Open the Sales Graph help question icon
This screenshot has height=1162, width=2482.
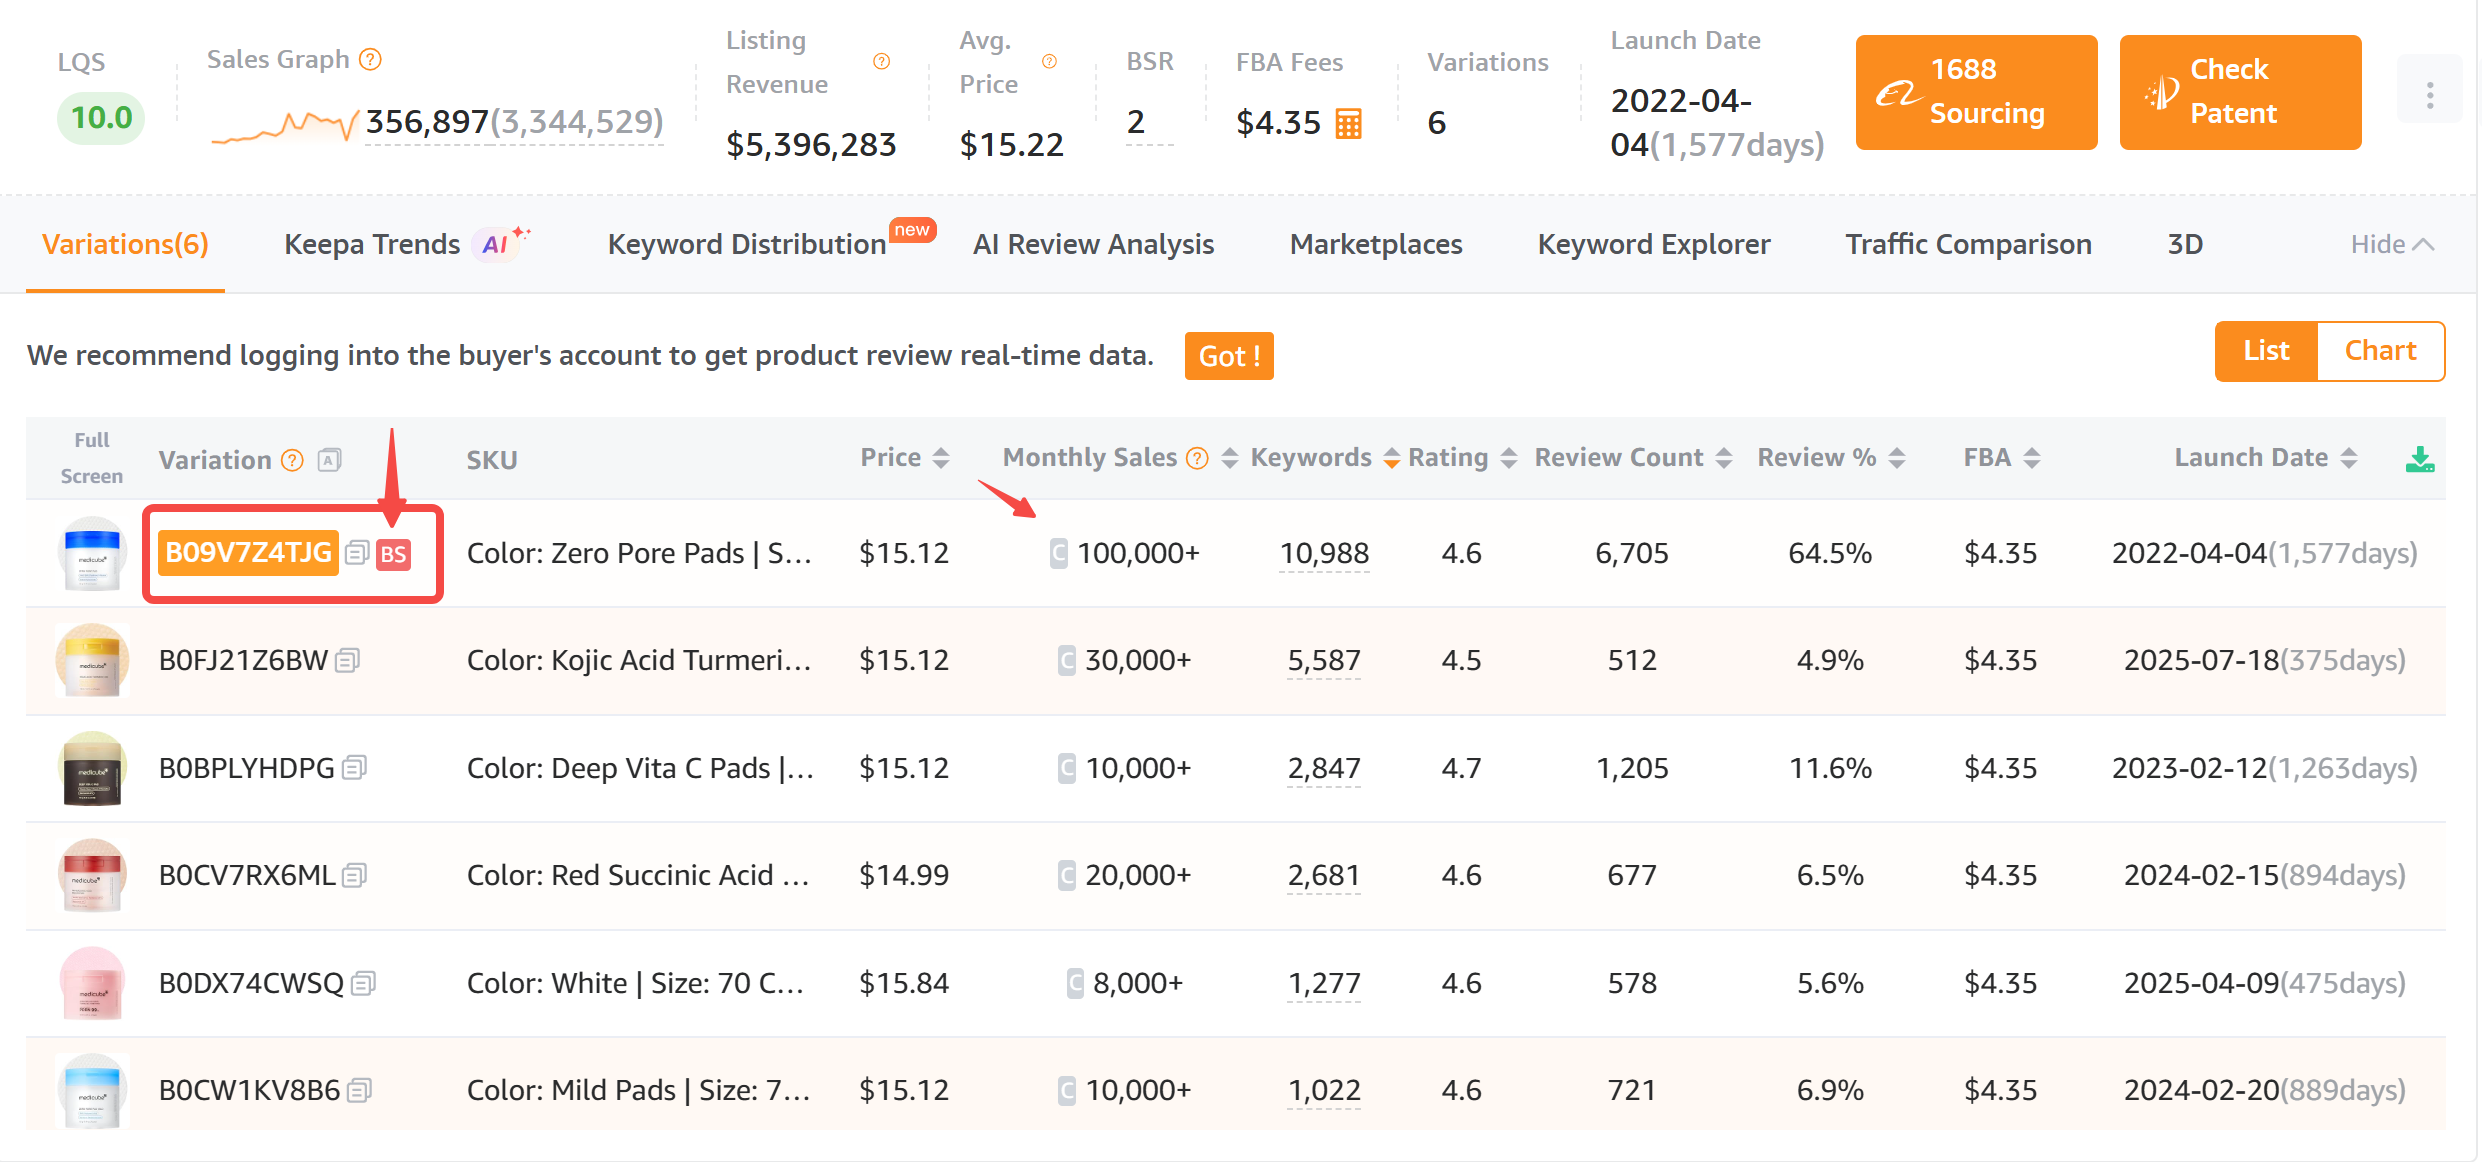370,60
